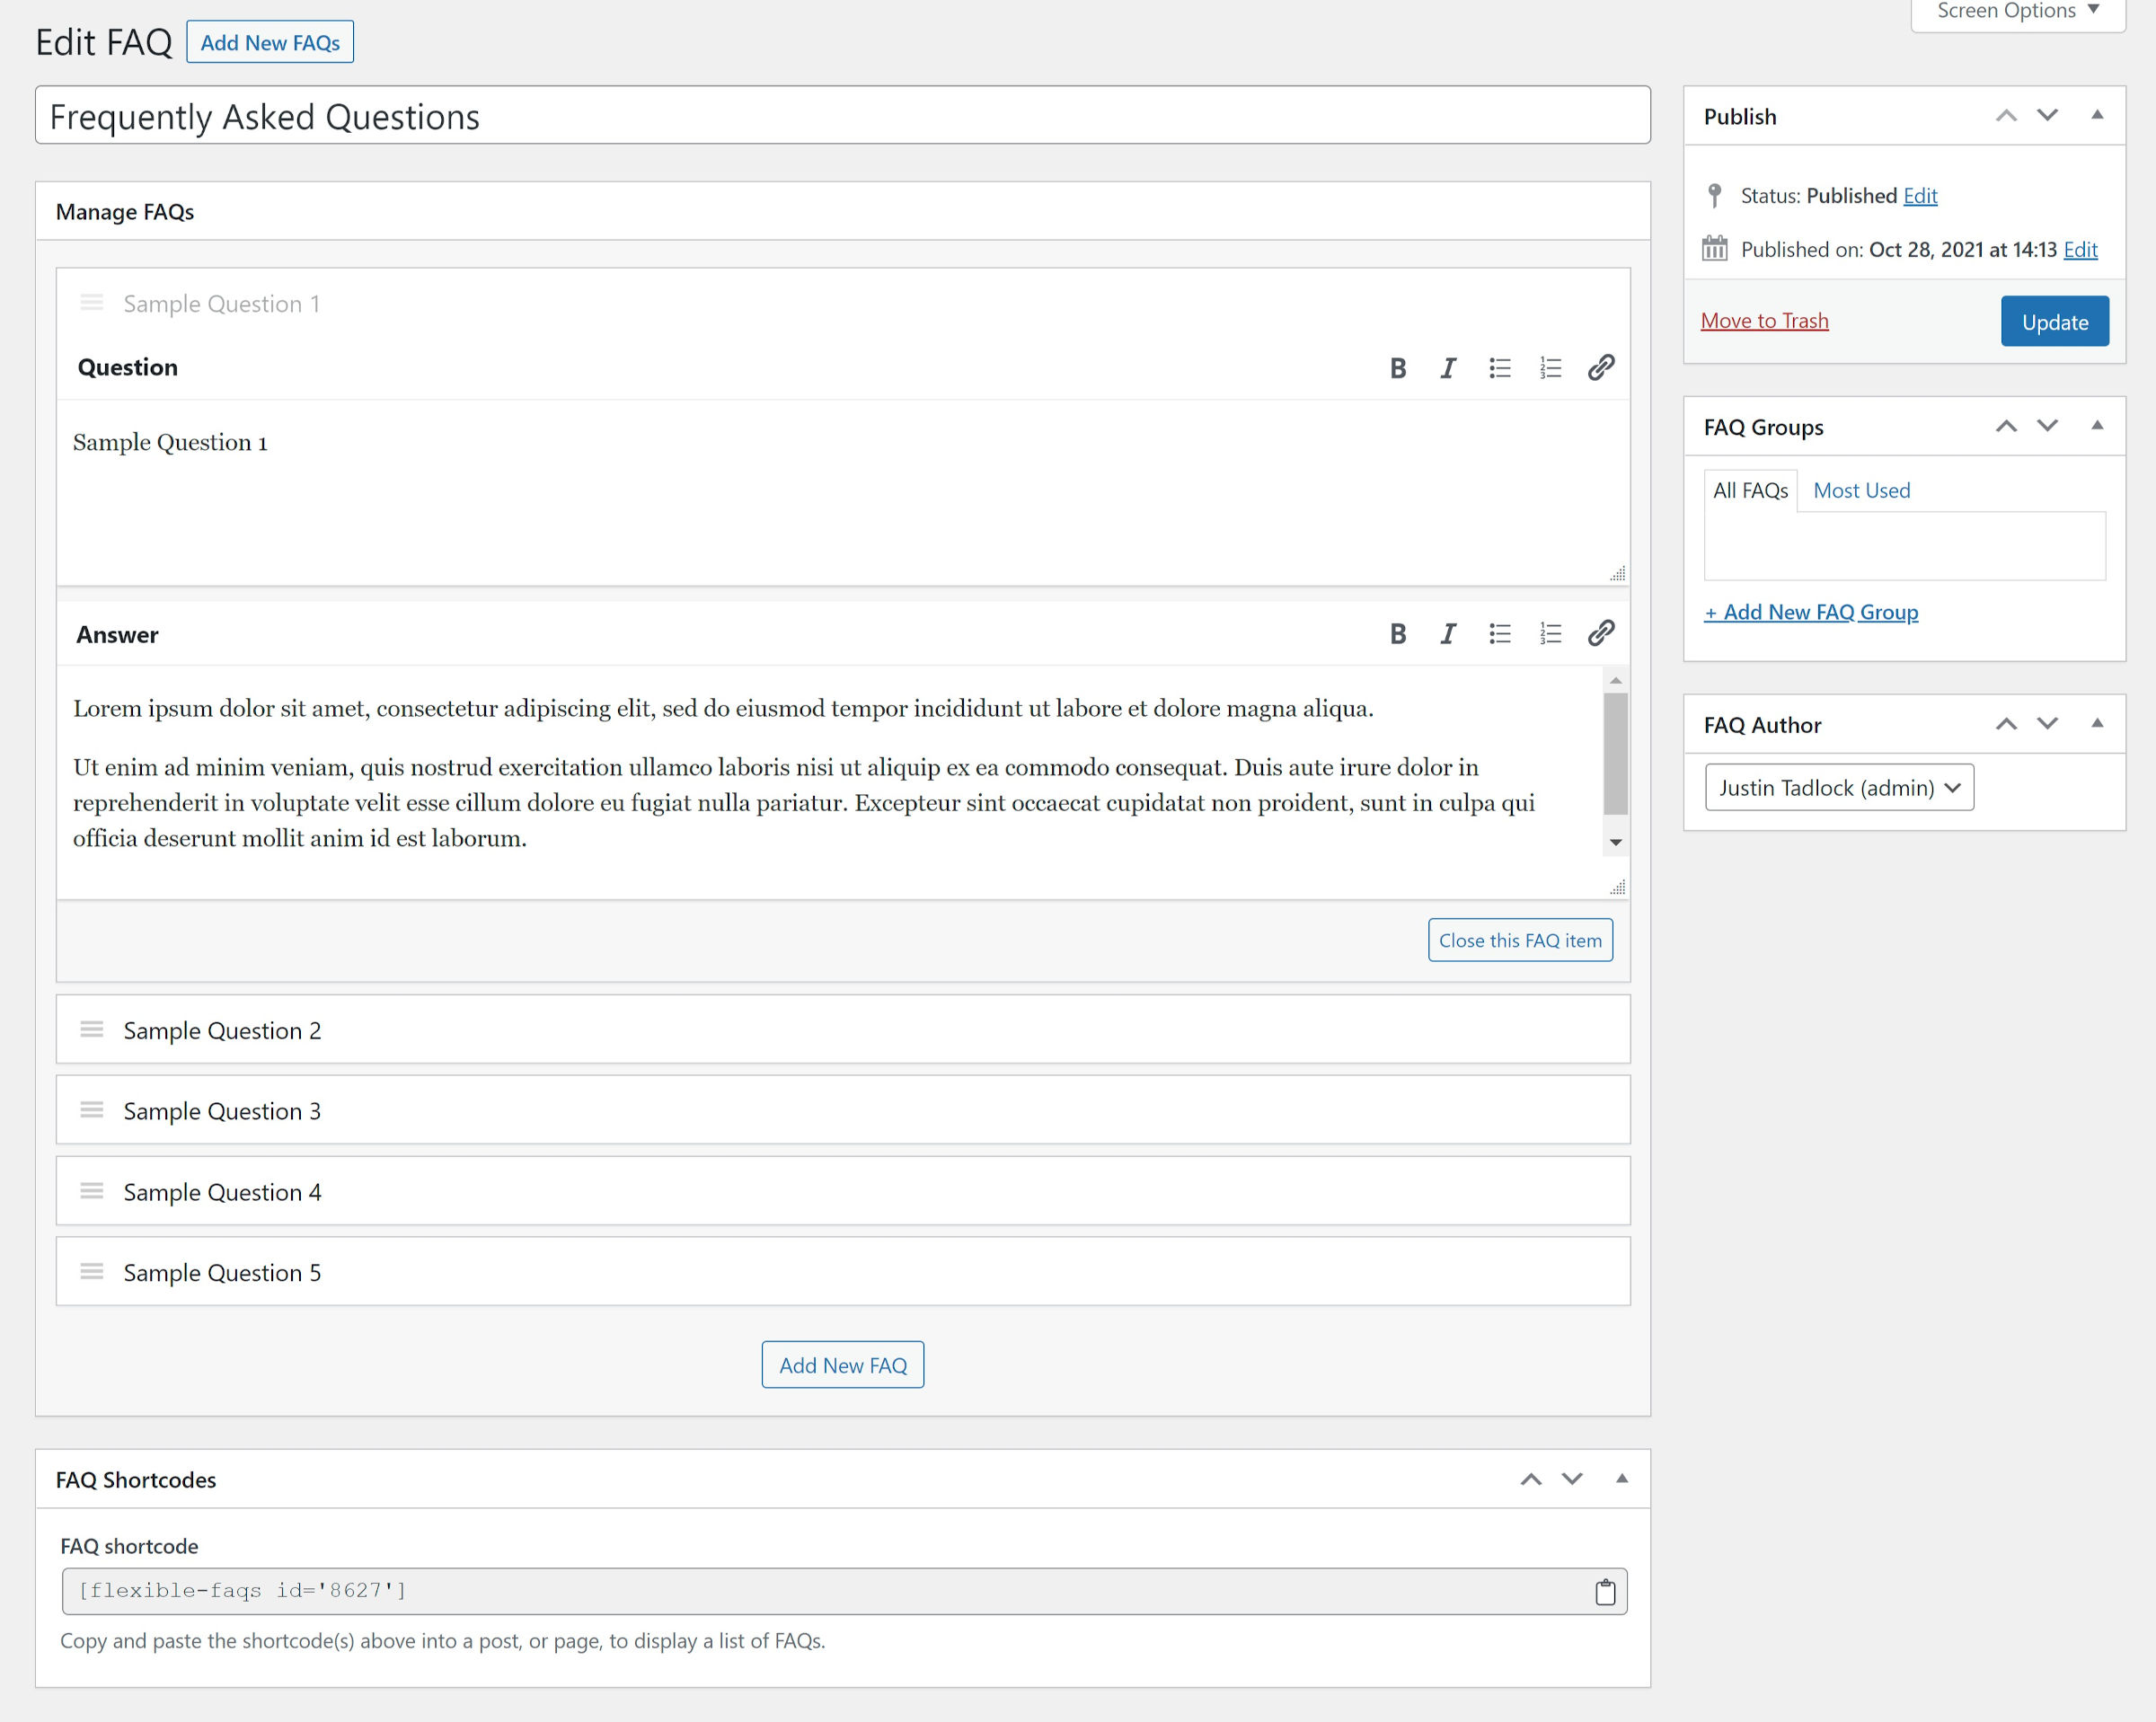The image size is (2156, 1722).
Task: Insert a link in the Question editor
Action: 1601,367
